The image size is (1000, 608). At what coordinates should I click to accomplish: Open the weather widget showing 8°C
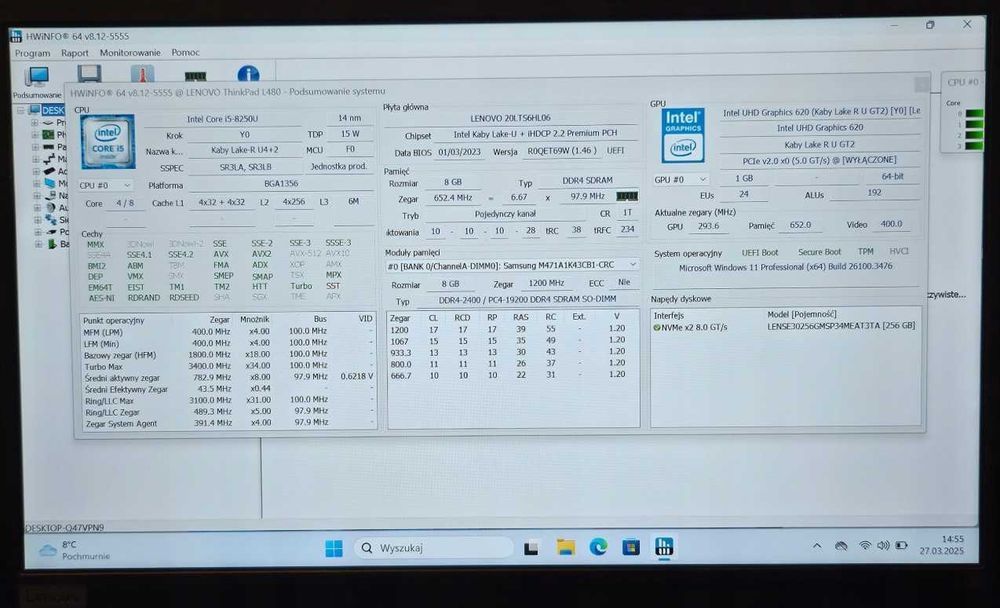tap(74, 550)
